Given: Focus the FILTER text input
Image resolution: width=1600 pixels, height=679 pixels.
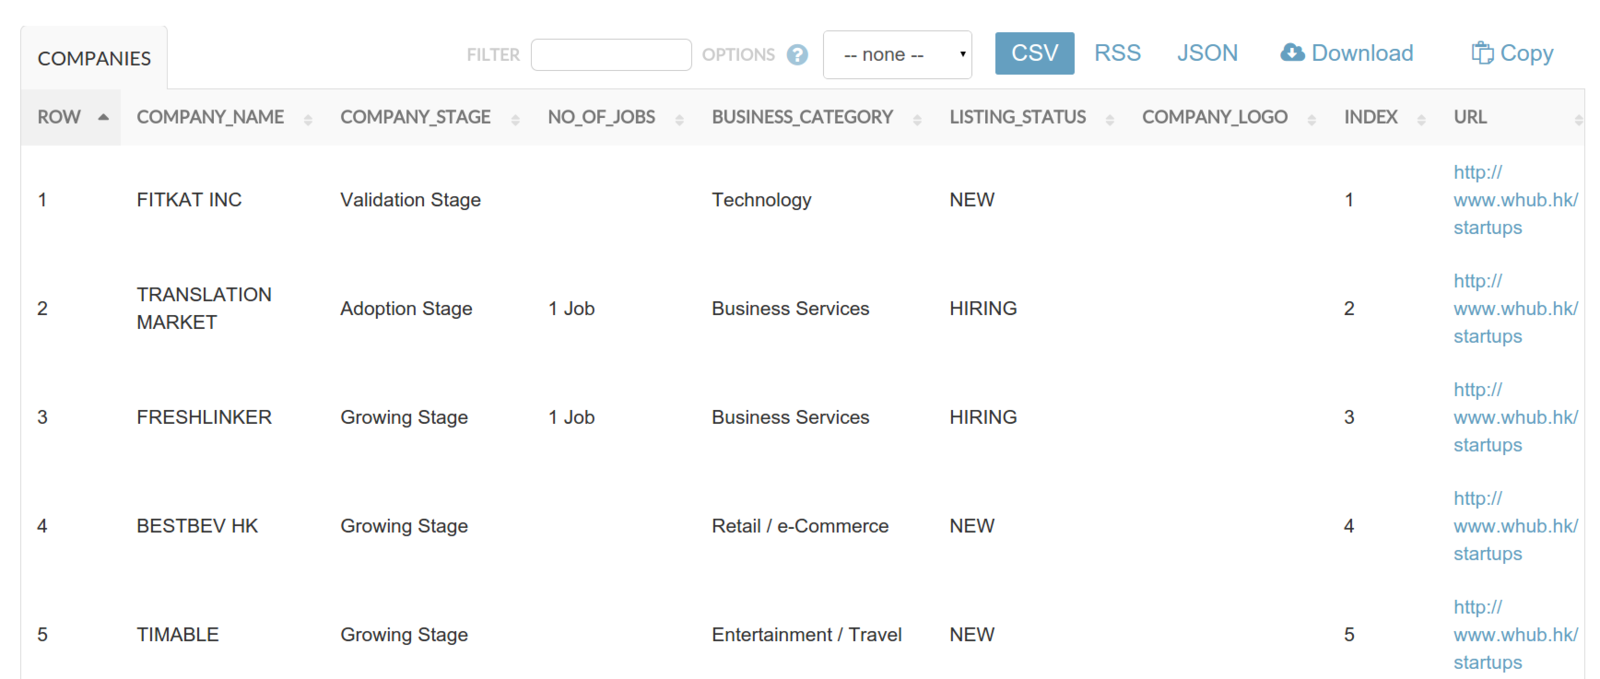Looking at the screenshot, I should tap(611, 55).
